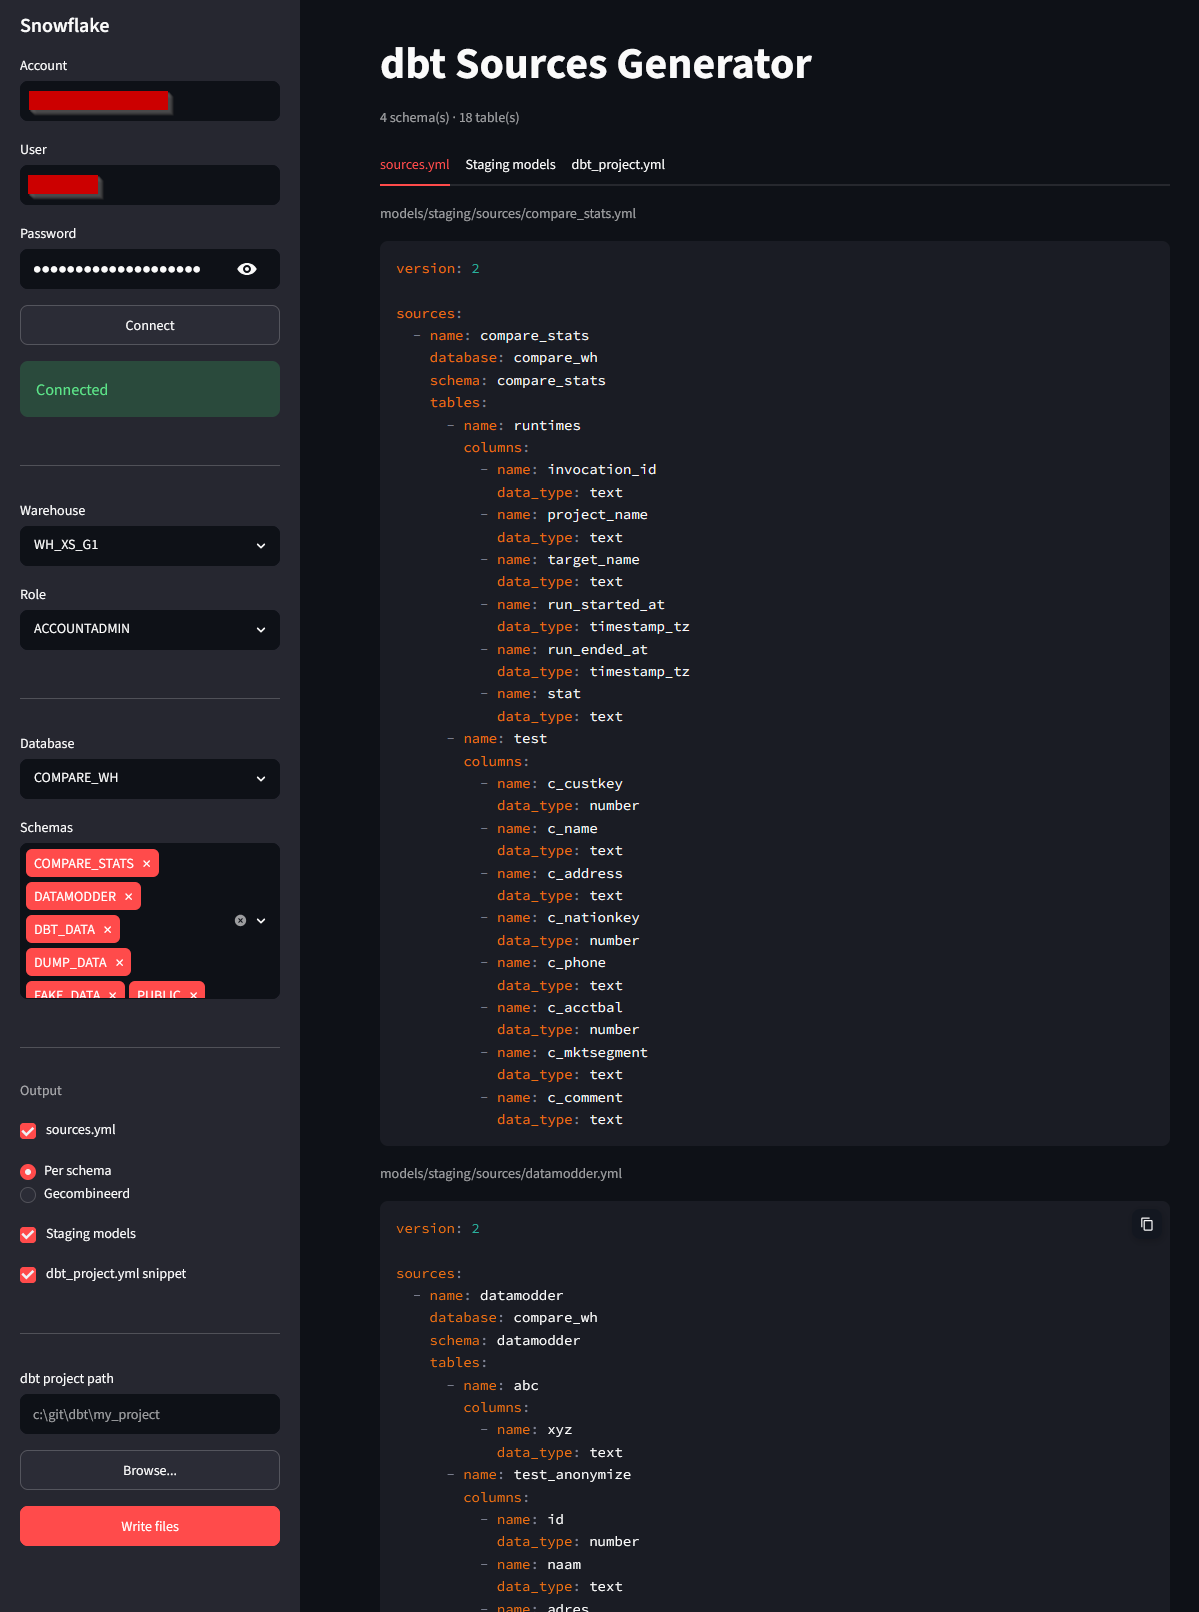1199x1612 pixels.
Task: Click the Browse... button
Action: [x=150, y=1470]
